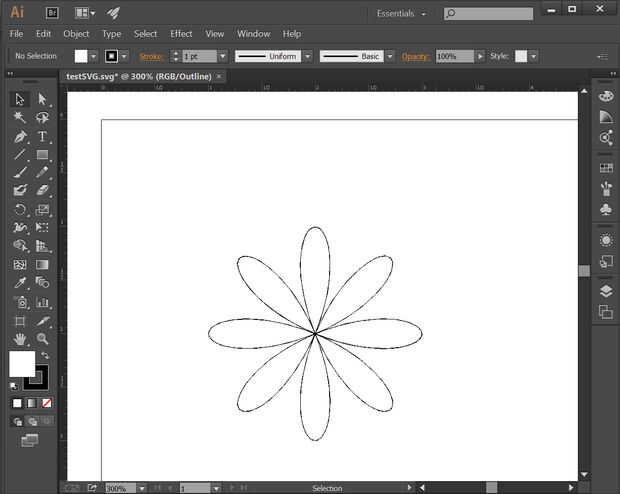Open Adobe Bridge from the Br icon
The image size is (620, 494).
[x=52, y=13]
